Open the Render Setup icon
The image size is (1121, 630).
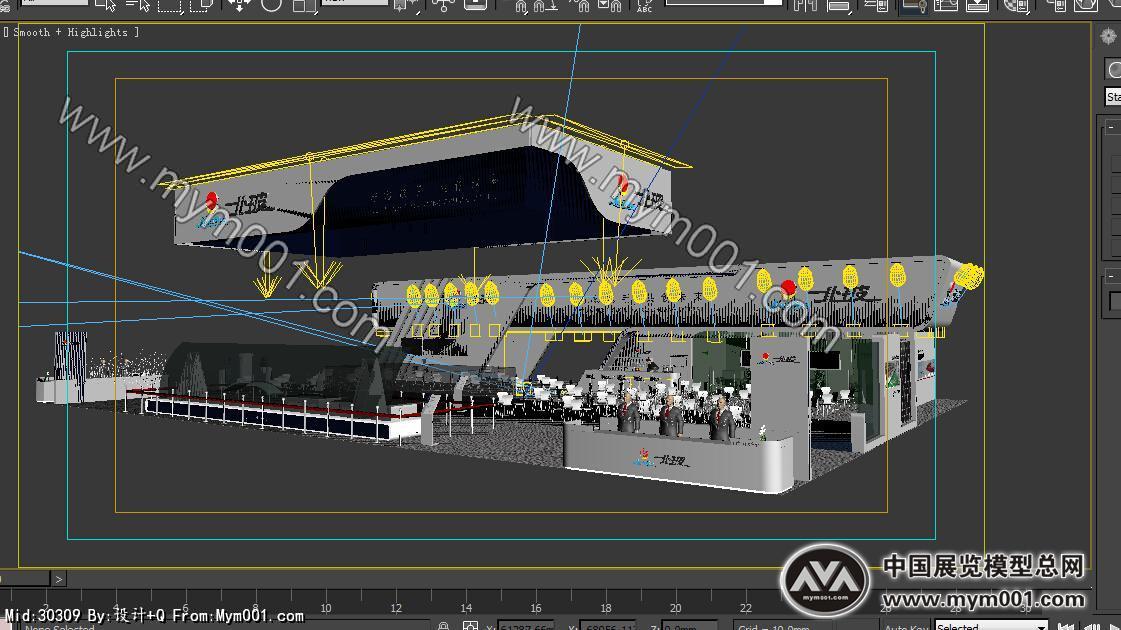1055,6
